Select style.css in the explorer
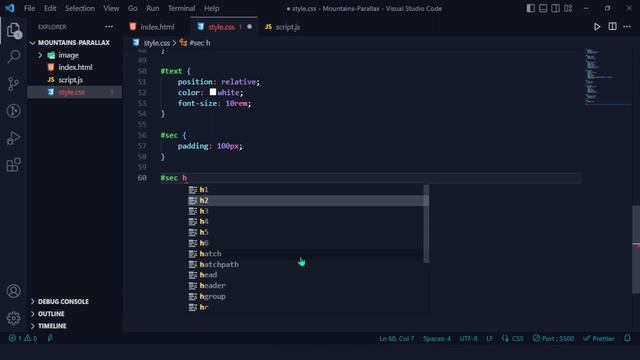Screen dimensions: 640x360 pyautogui.click(x=74, y=92)
